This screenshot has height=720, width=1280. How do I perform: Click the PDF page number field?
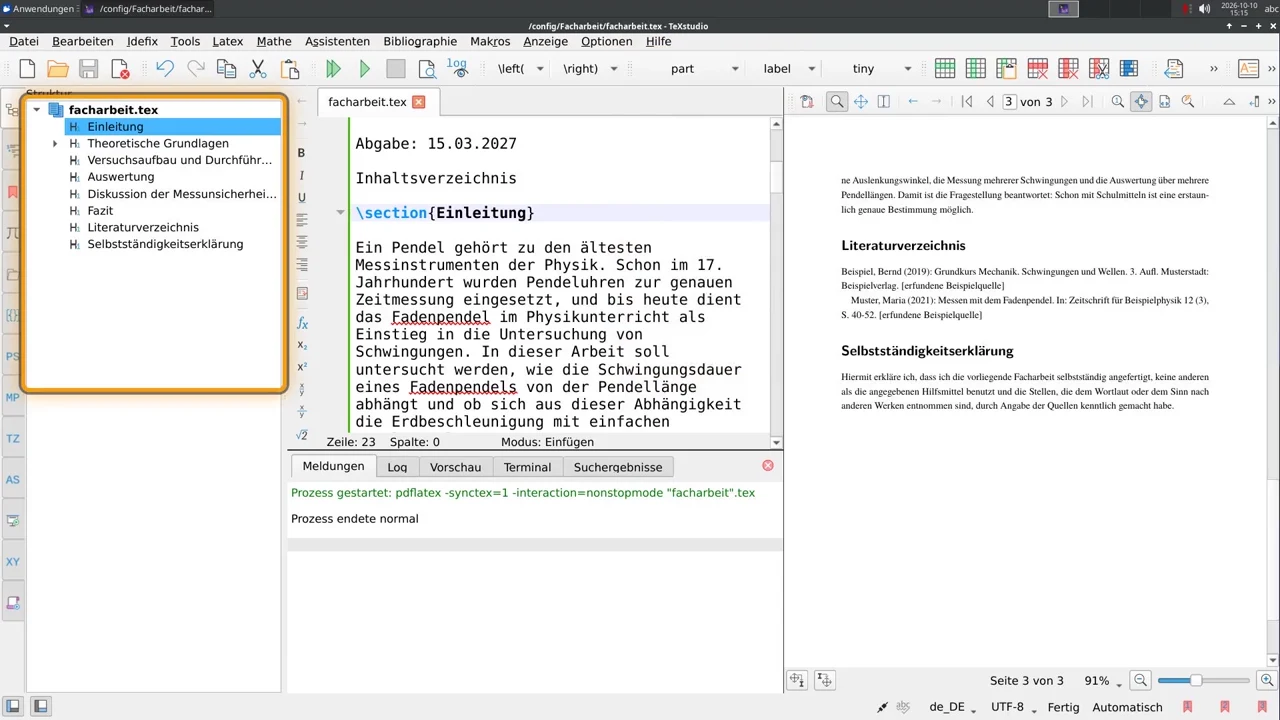[1009, 102]
